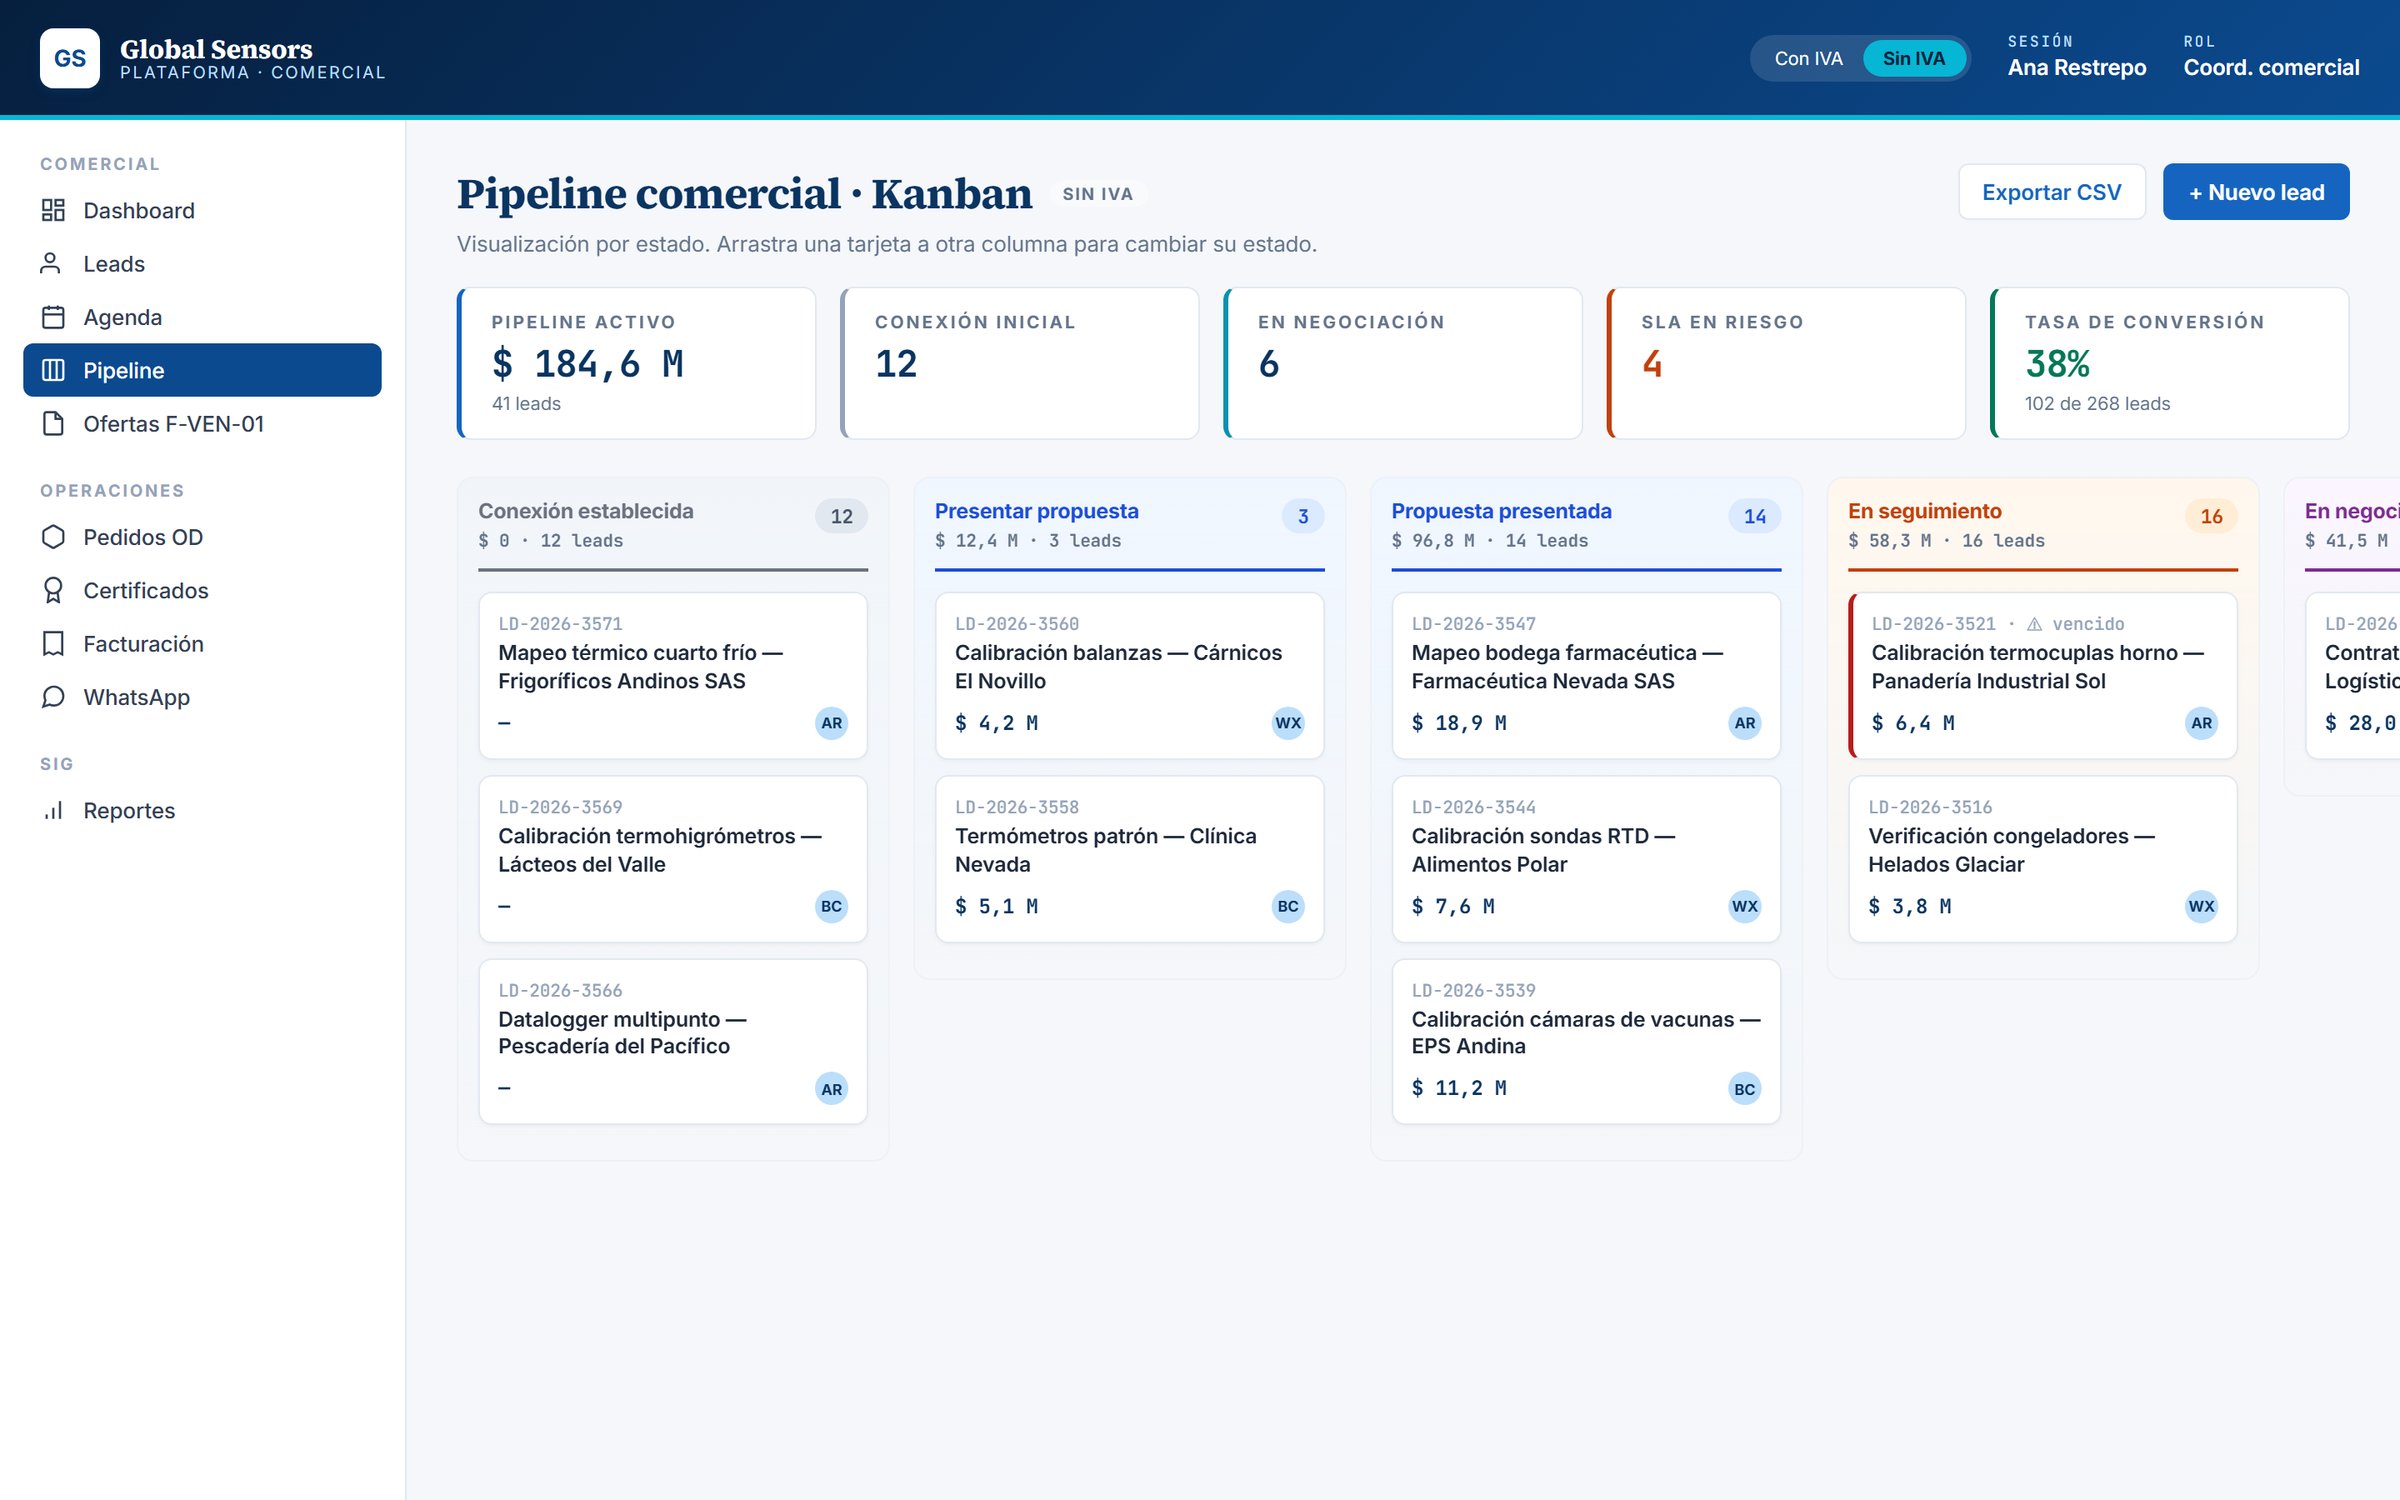Click the $ 18,9 M amount
This screenshot has height=1500, width=2400.
pos(1459,723)
